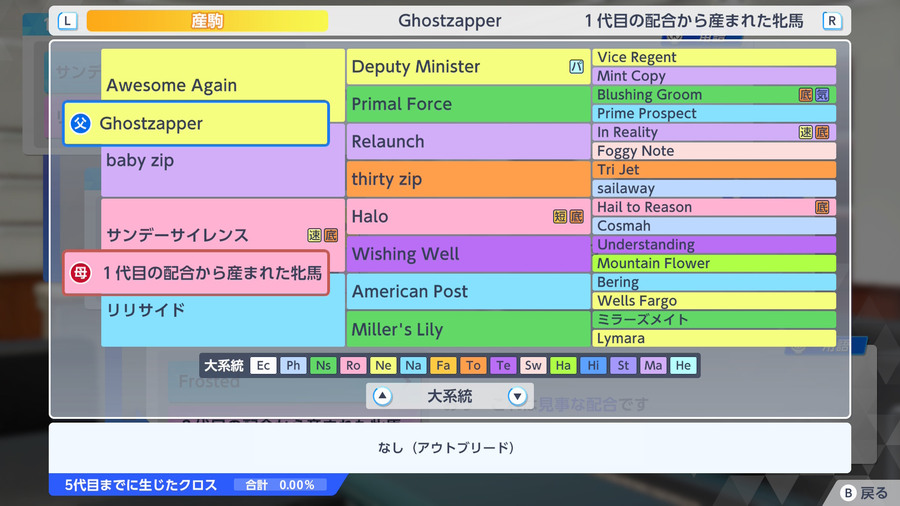Click the 底 badge on サンデーサイレンス

(x=331, y=235)
